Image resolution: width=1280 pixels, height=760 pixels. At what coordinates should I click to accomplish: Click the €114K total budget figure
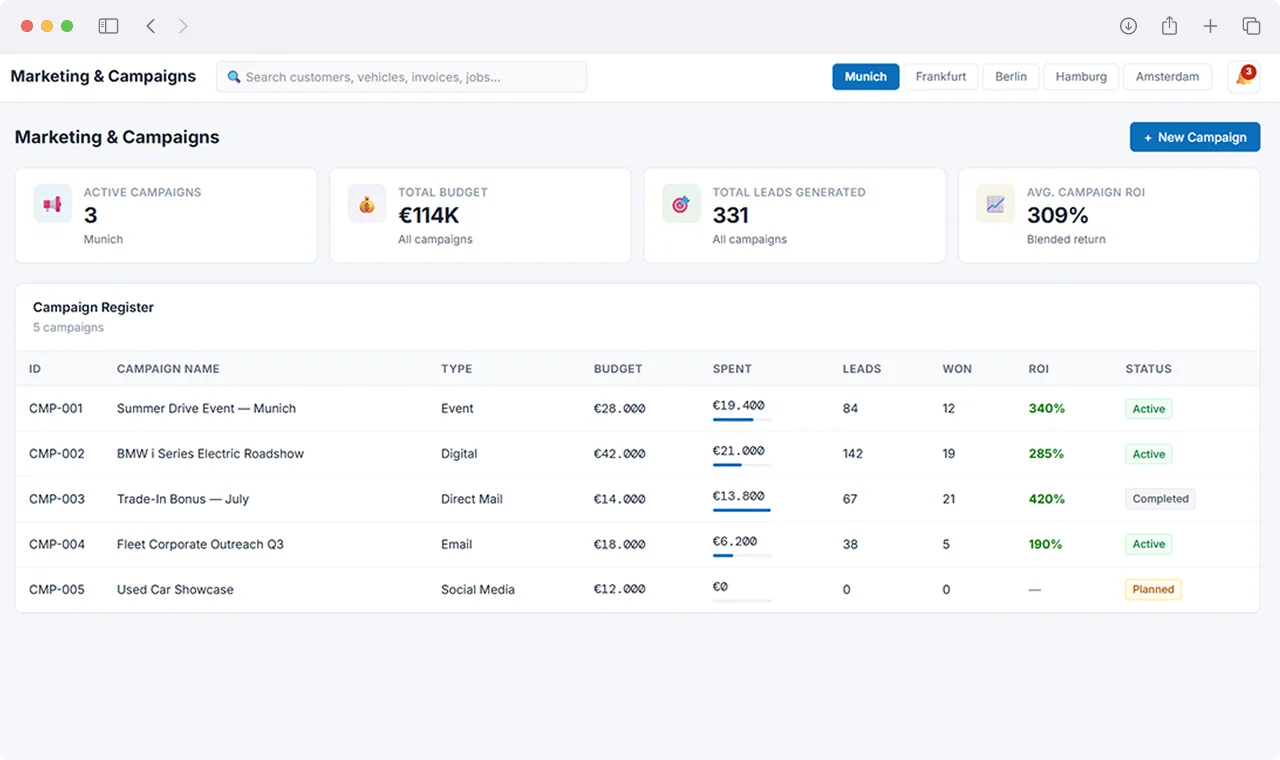click(429, 215)
